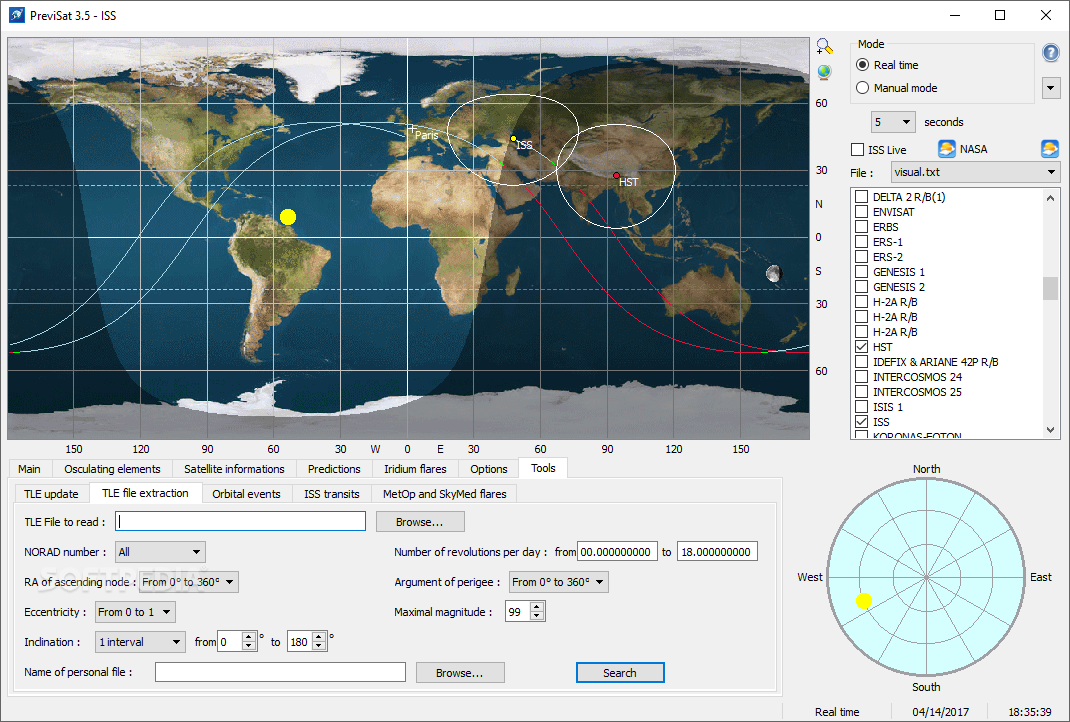Increase Maximal magnitude with up arrow

click(537, 607)
